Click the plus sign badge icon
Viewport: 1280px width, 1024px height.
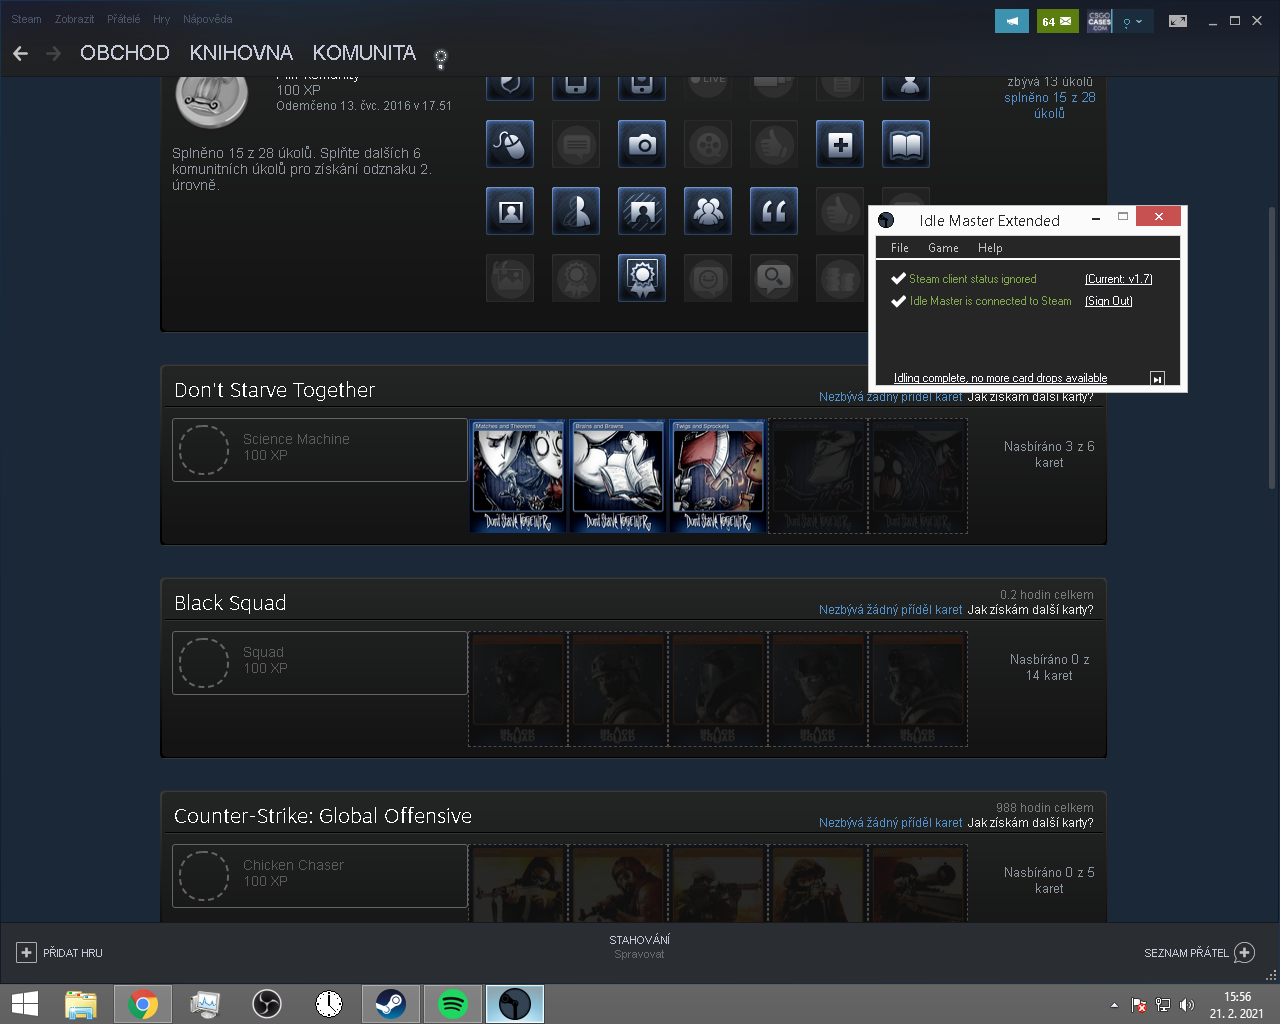point(840,145)
